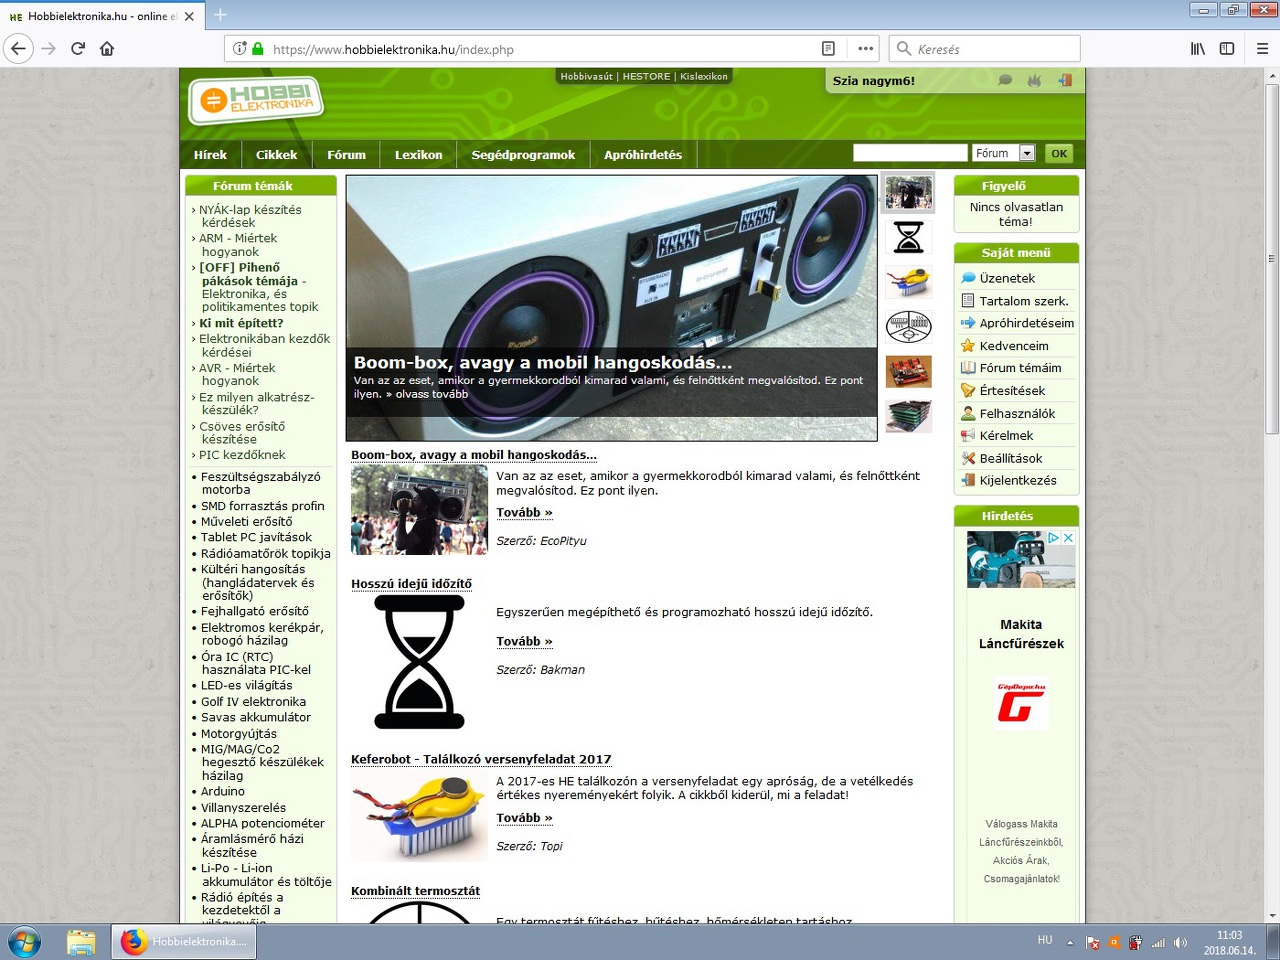Open forum topic NYÁK-lap készítés kérdések

click(249, 216)
